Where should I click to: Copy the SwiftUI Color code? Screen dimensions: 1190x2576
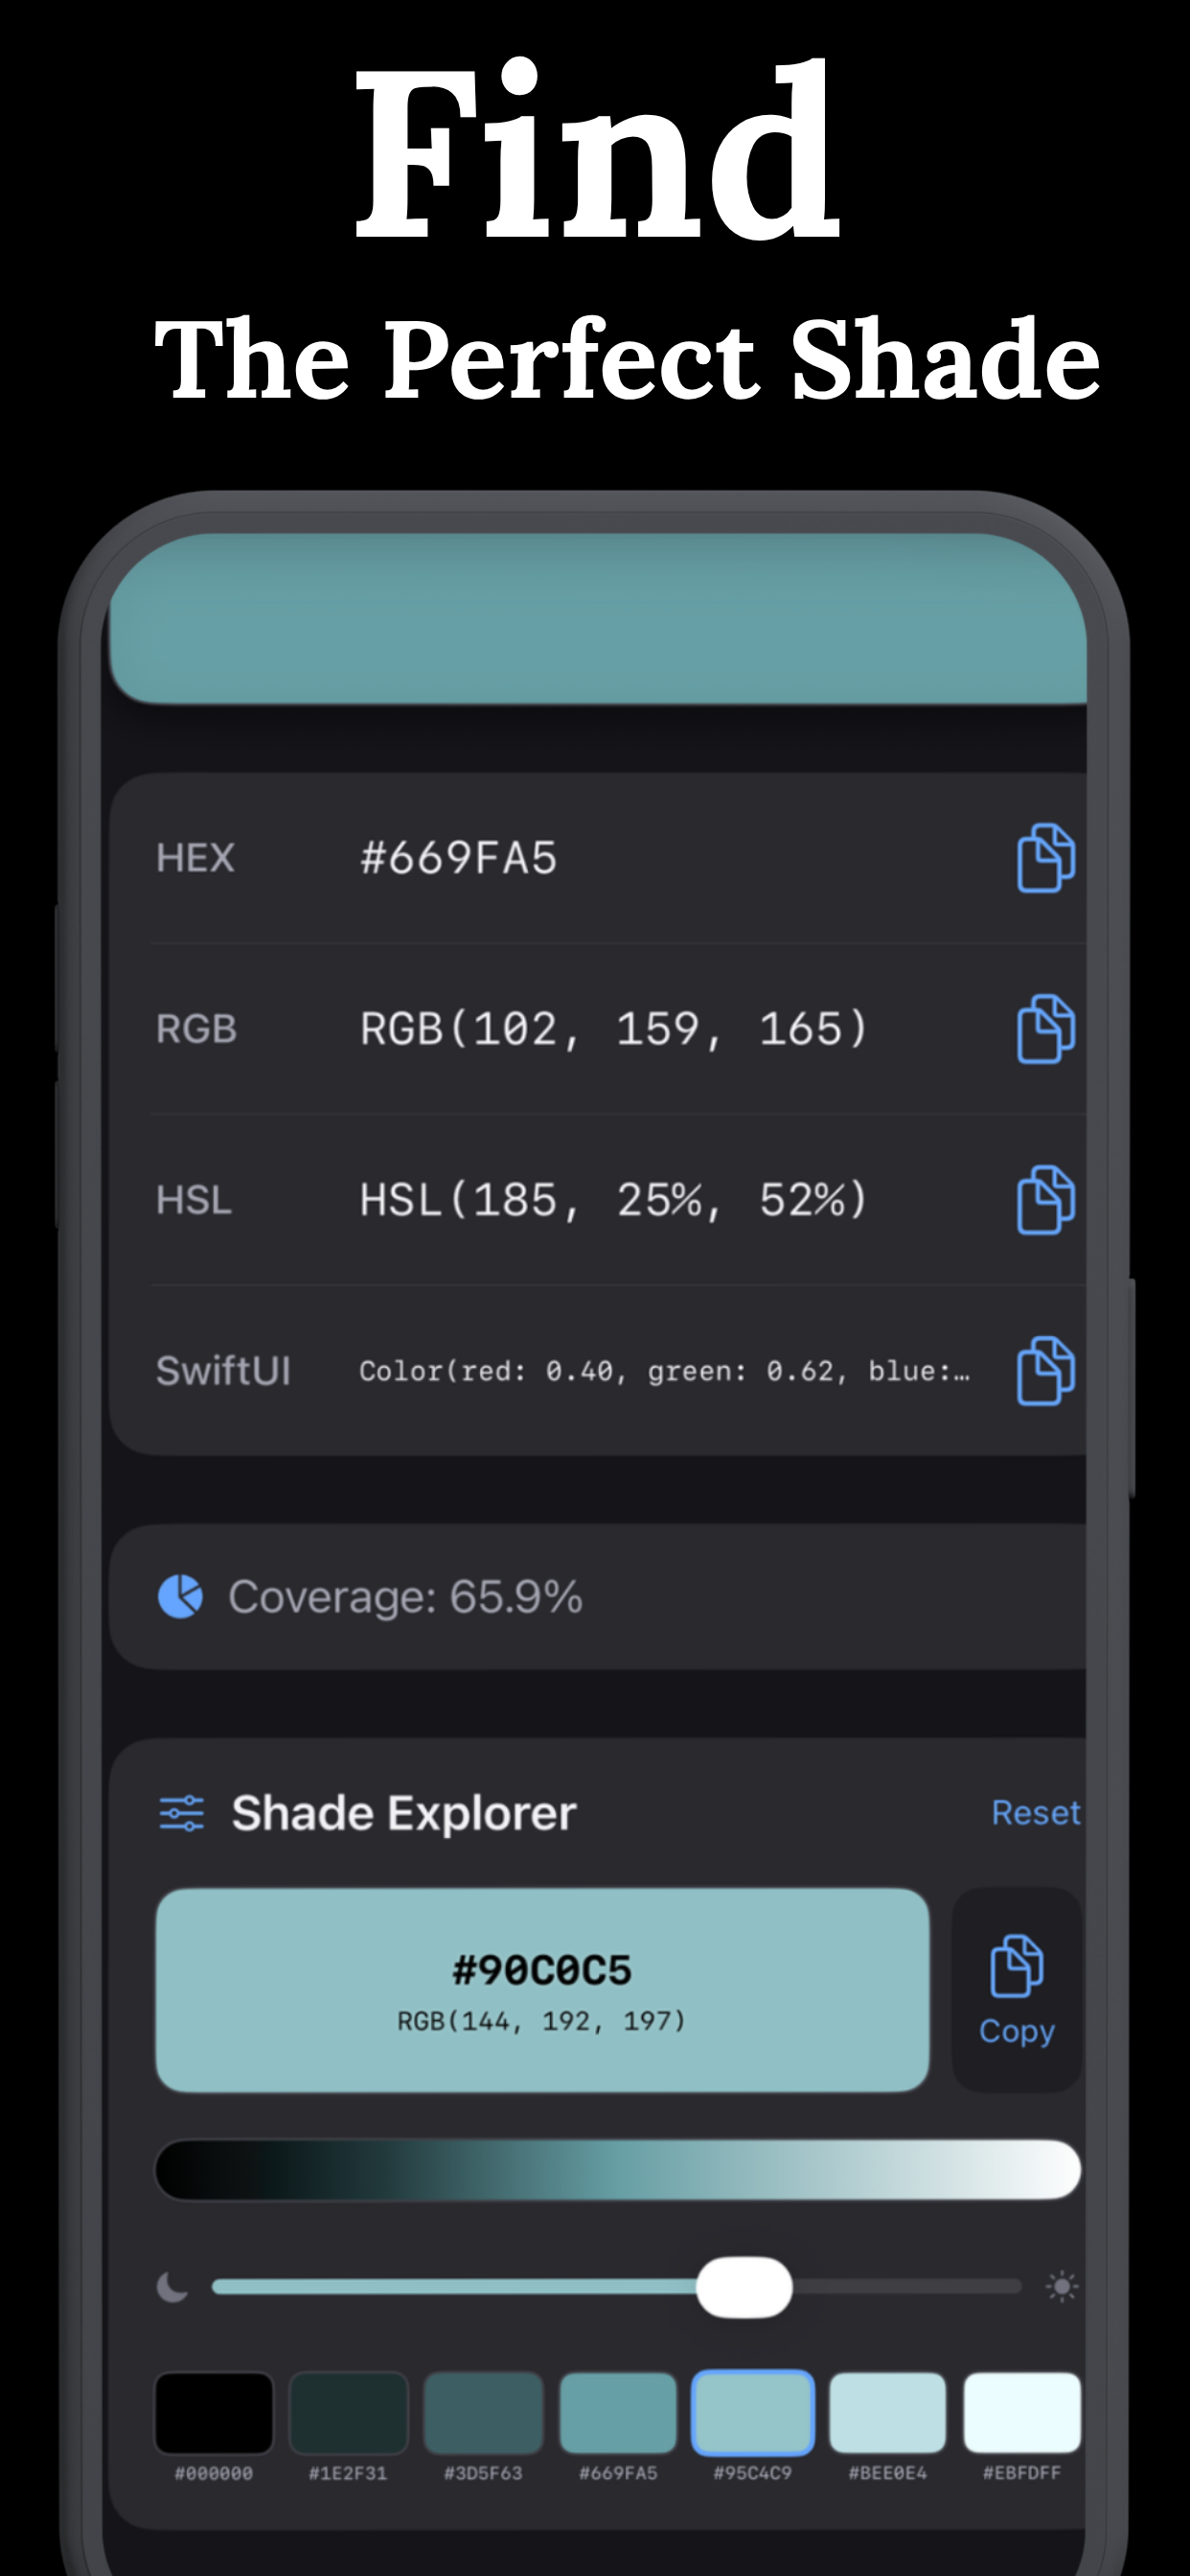[1045, 1371]
